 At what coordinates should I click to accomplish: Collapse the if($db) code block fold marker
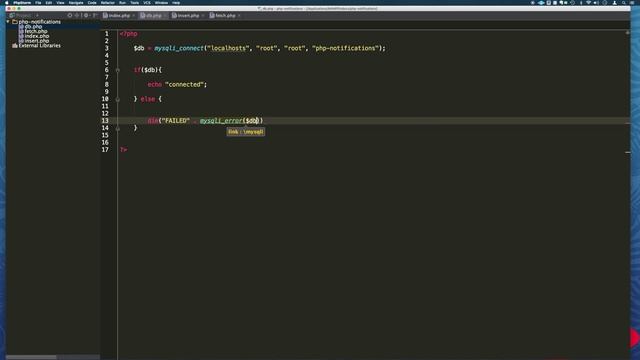[x=118, y=70]
